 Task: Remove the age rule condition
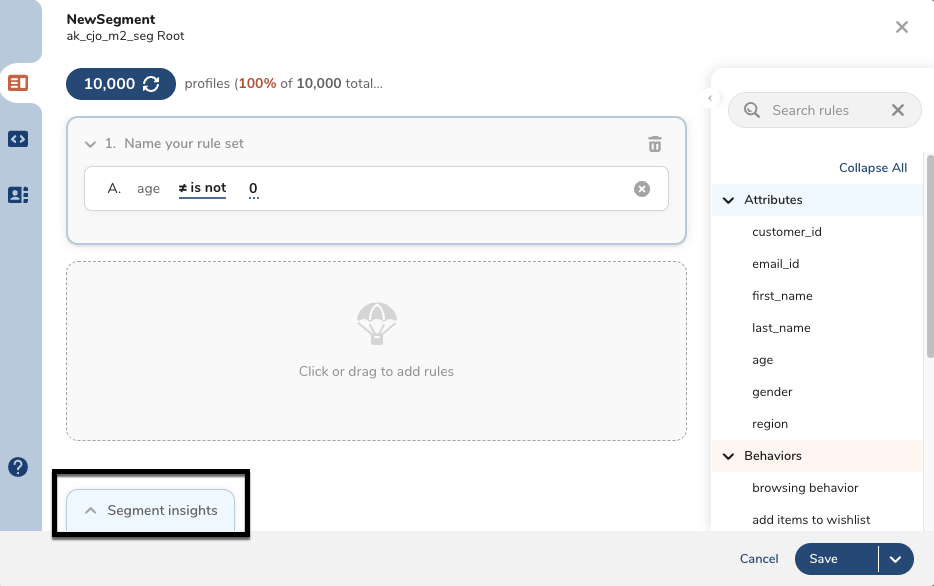(642, 189)
